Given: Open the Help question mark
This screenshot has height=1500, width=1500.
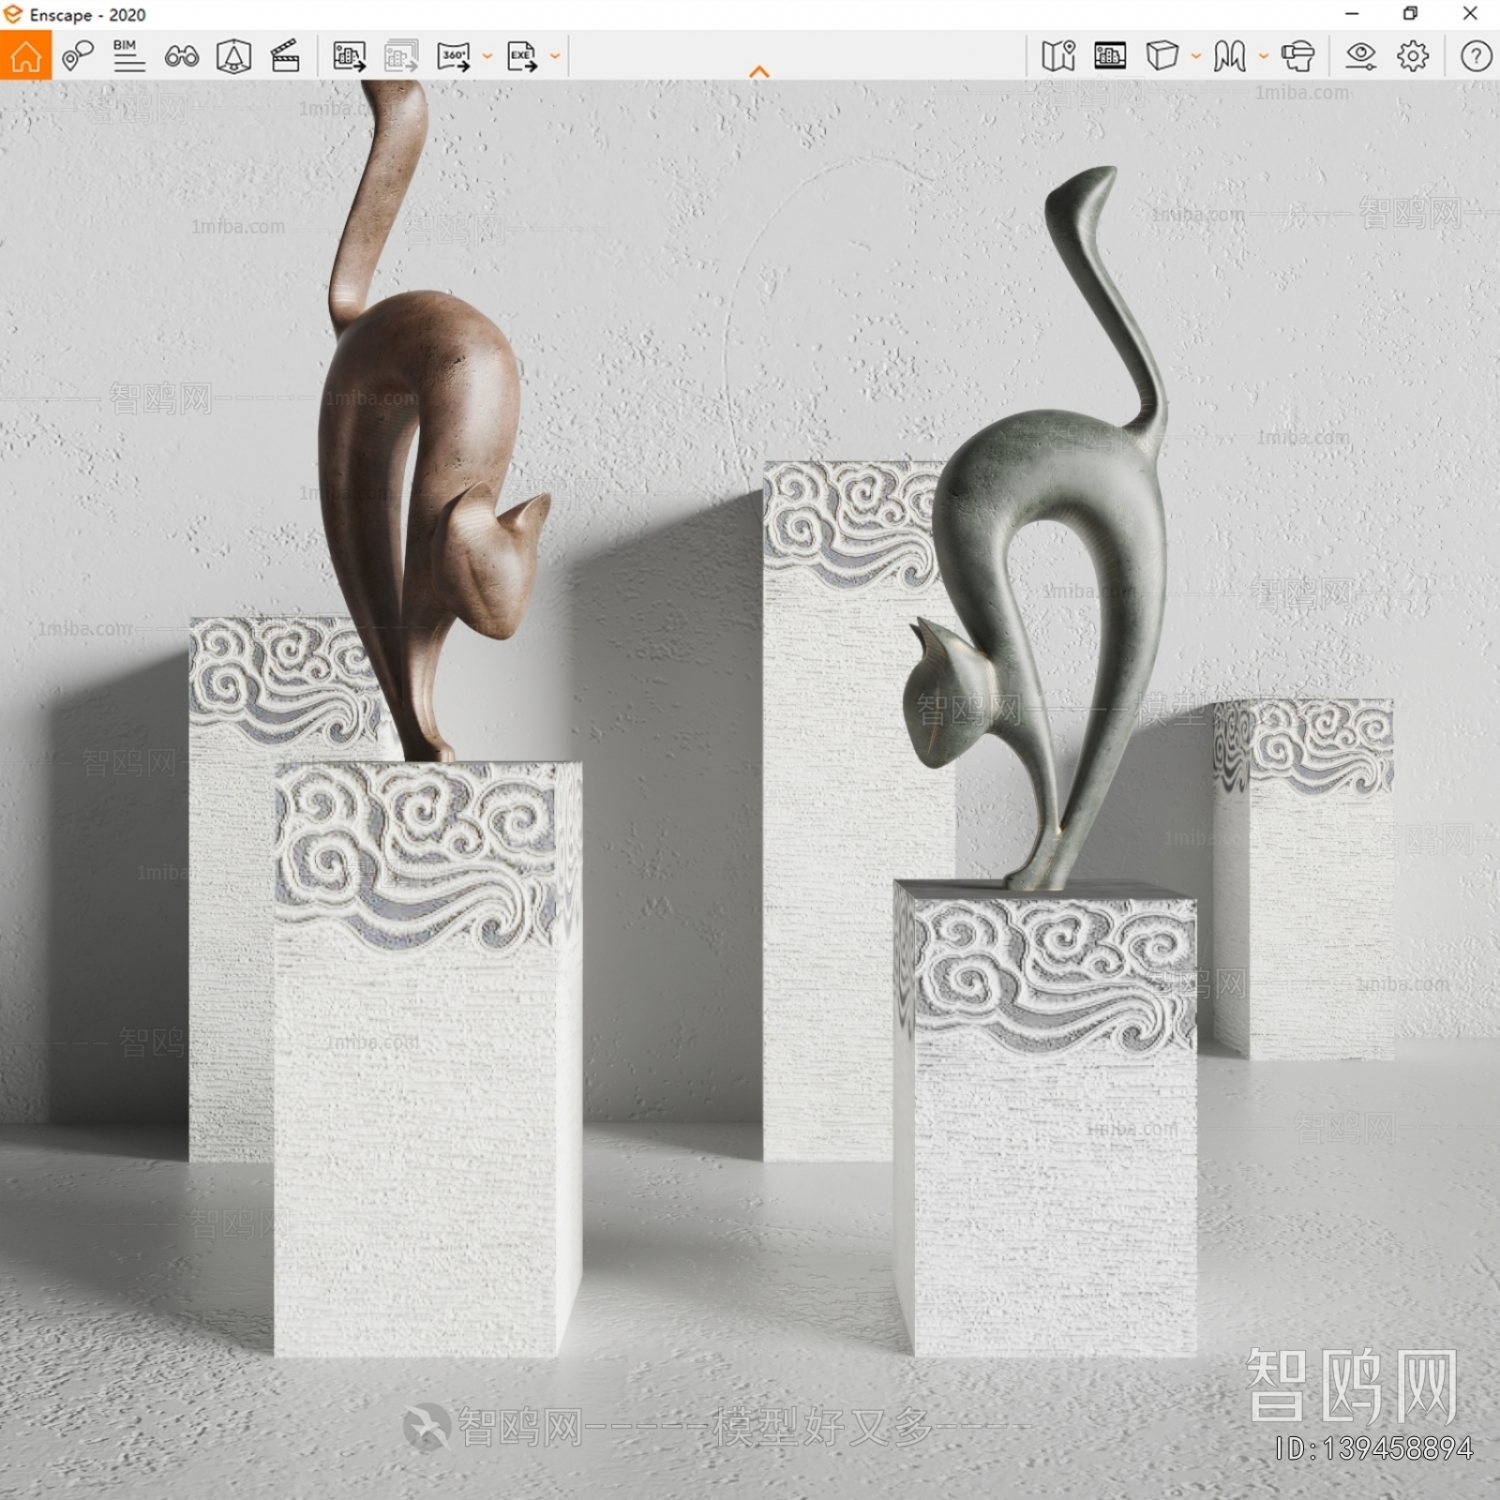Looking at the screenshot, I should pos(1476,55).
